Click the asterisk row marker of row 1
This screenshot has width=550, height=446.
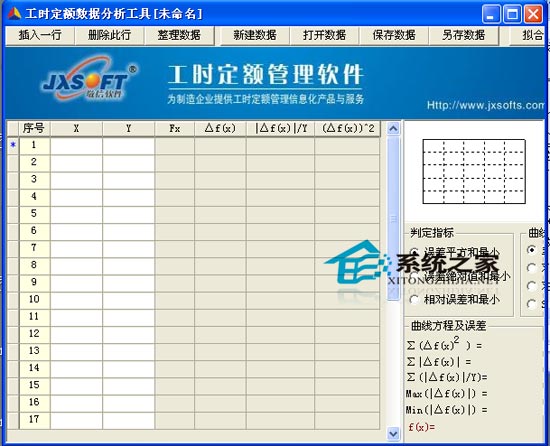point(13,145)
